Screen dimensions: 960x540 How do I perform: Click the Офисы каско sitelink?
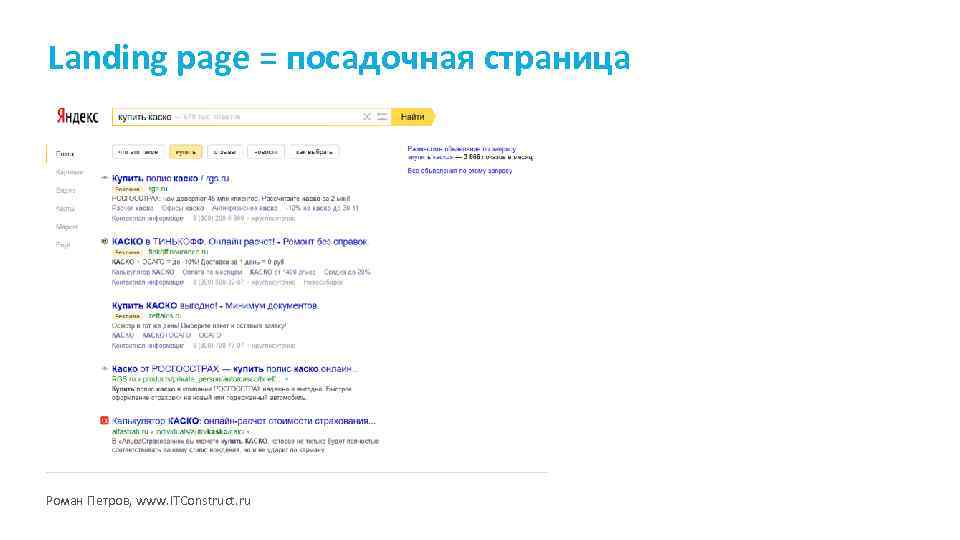[182, 208]
